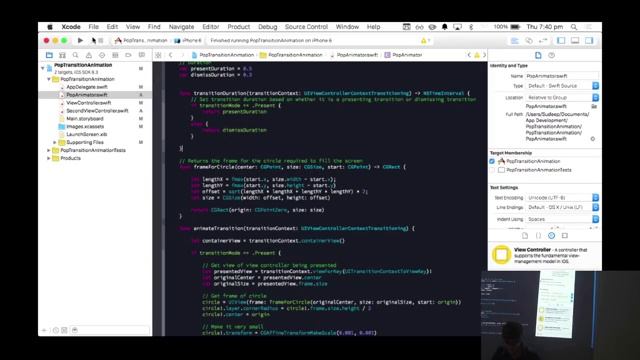Open the Edit menu

112,27
